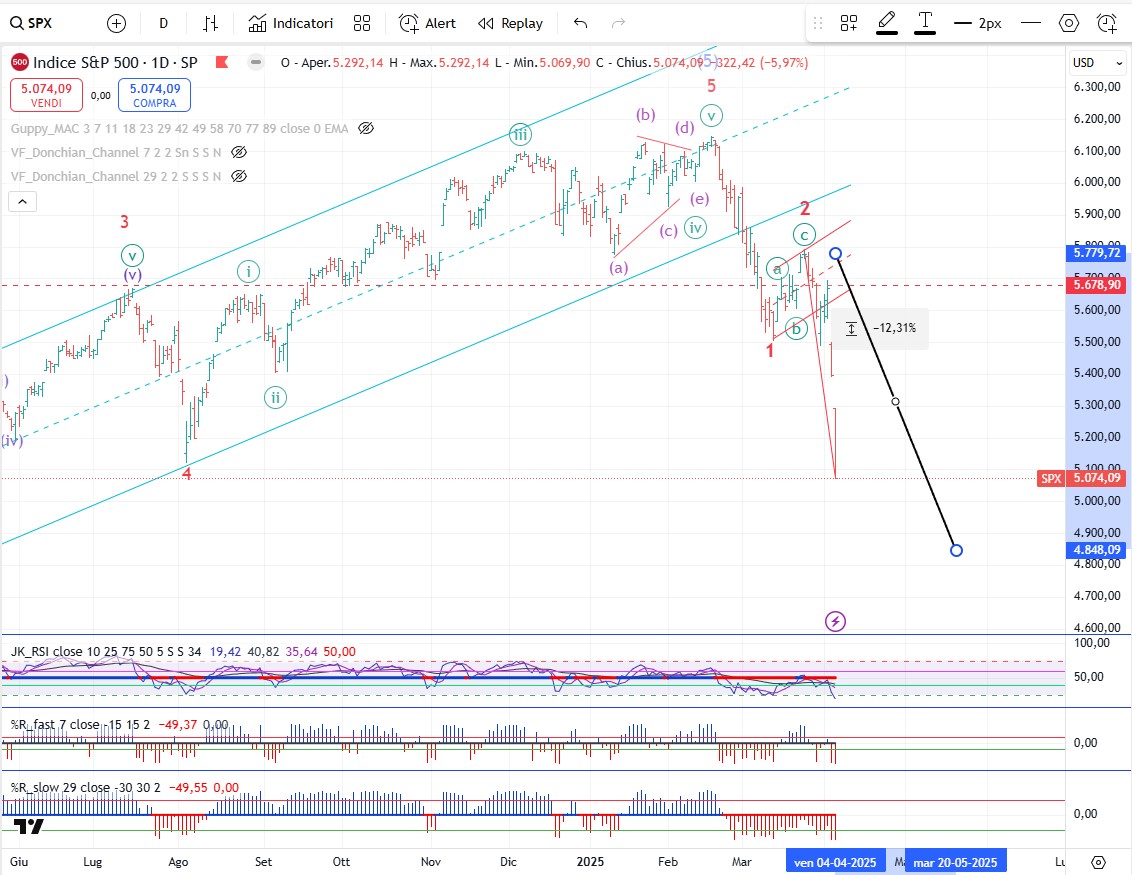This screenshot has height=875, width=1132.
Task: Click the purple (b) wave label
Action: coord(645,114)
